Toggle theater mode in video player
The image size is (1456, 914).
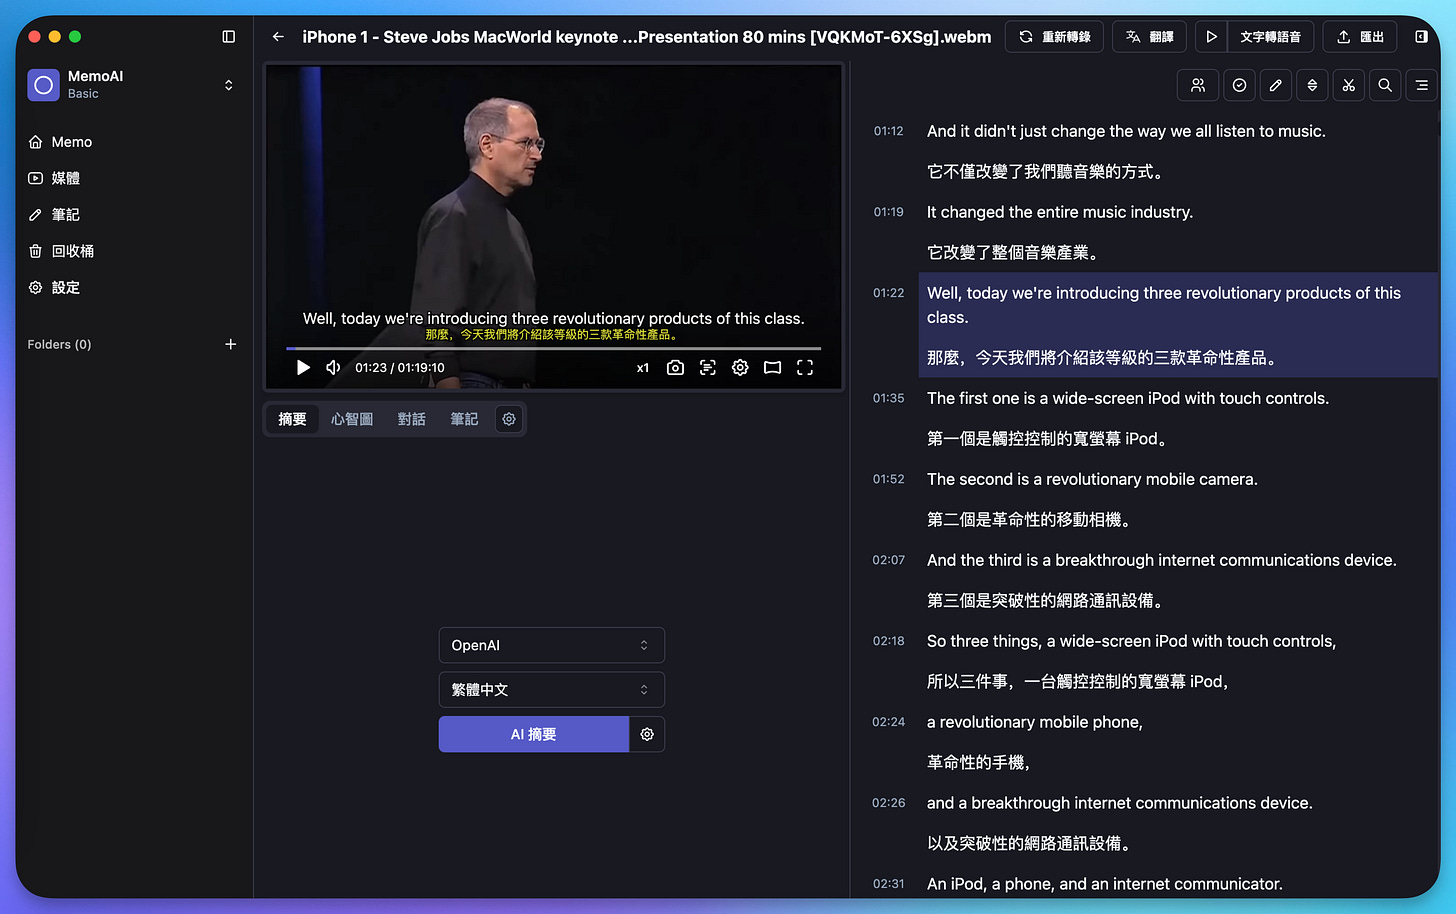click(772, 368)
